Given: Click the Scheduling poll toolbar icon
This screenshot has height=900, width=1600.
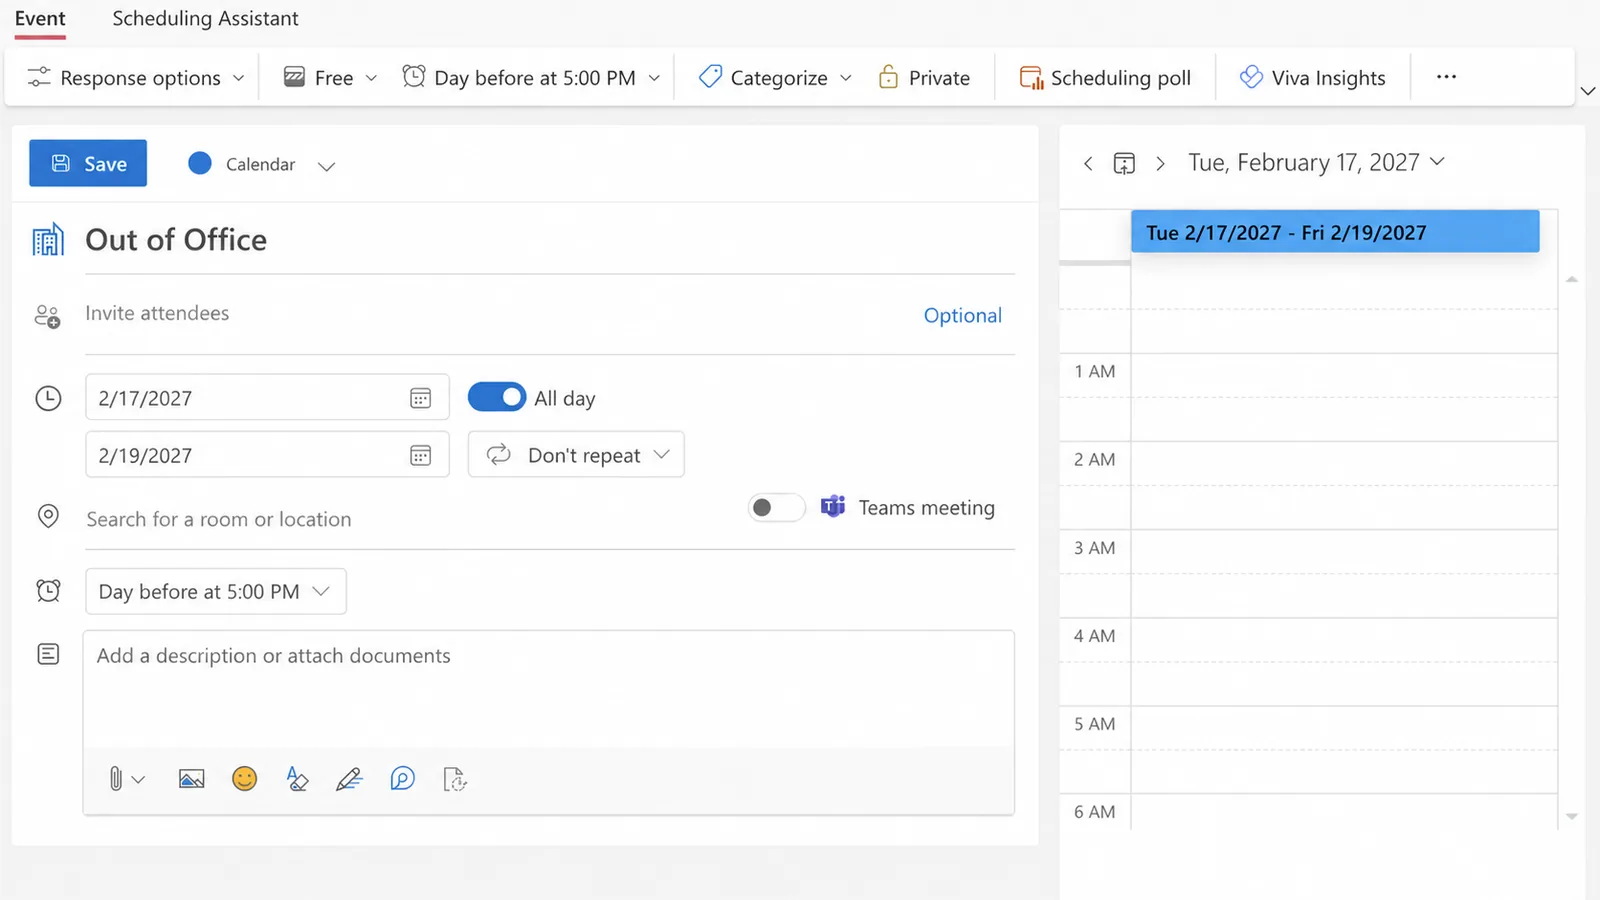Looking at the screenshot, I should coord(1030,78).
